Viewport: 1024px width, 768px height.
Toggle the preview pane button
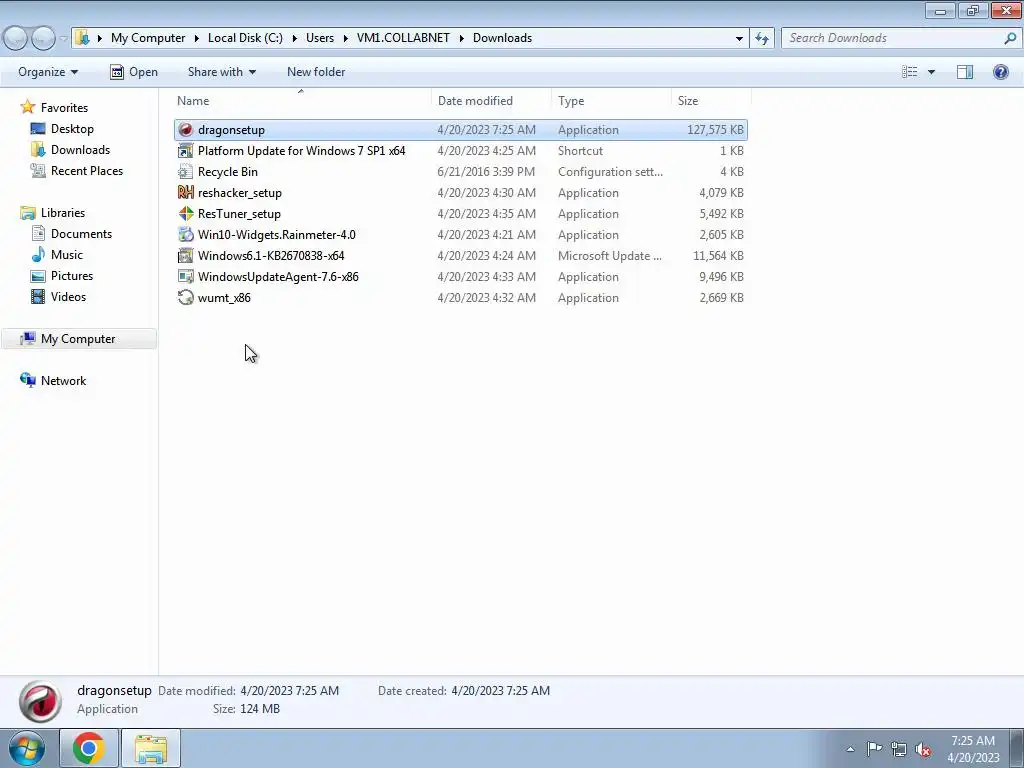965,72
